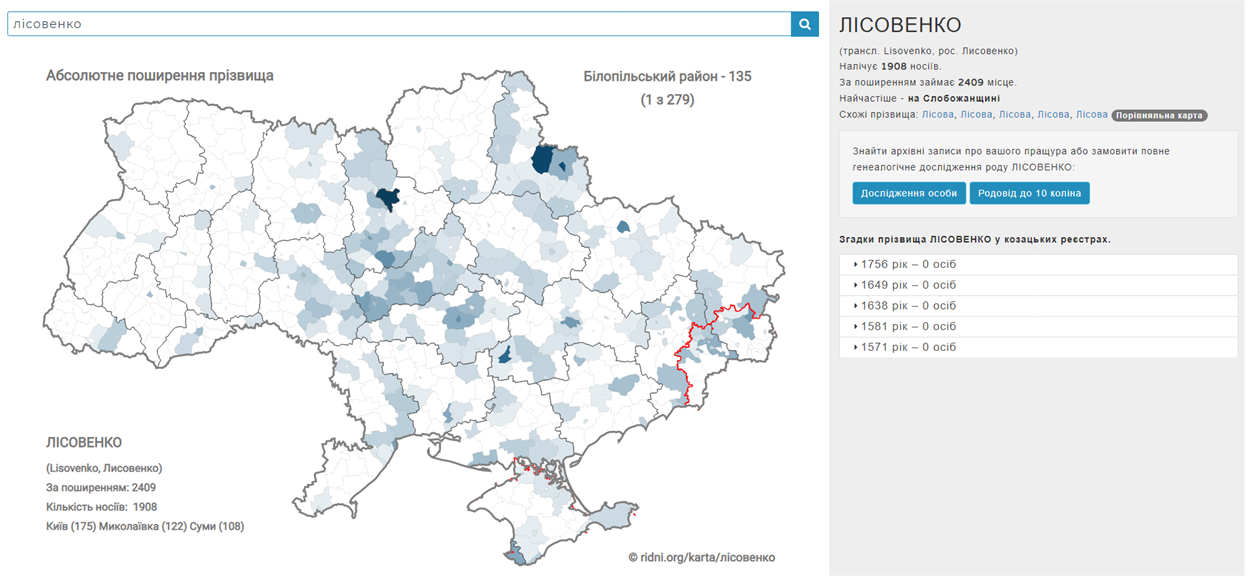This screenshot has width=1250, height=576.
Task: Expand the 1581 рік – 0 осіб row
Action: tap(1038, 327)
